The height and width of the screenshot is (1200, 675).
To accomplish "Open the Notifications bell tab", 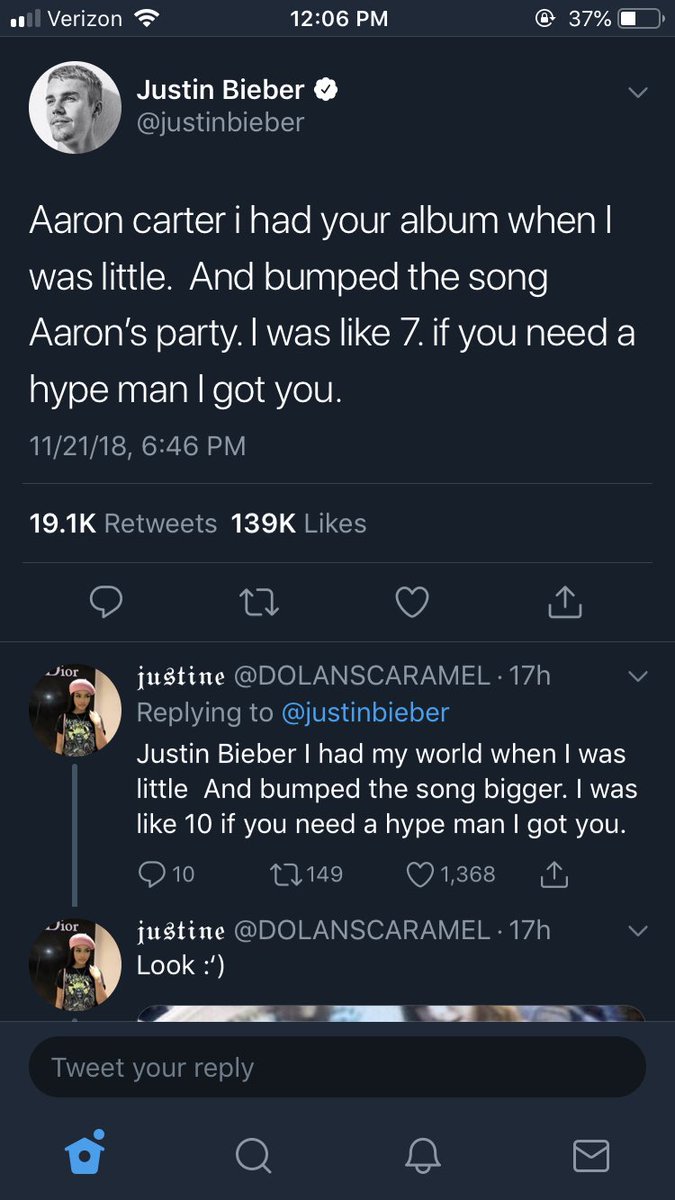I will 422,1155.
